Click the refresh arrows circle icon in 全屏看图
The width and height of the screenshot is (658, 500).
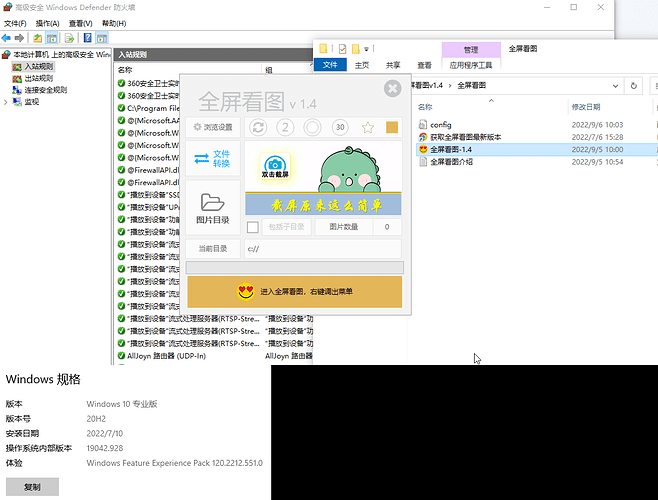tap(258, 127)
